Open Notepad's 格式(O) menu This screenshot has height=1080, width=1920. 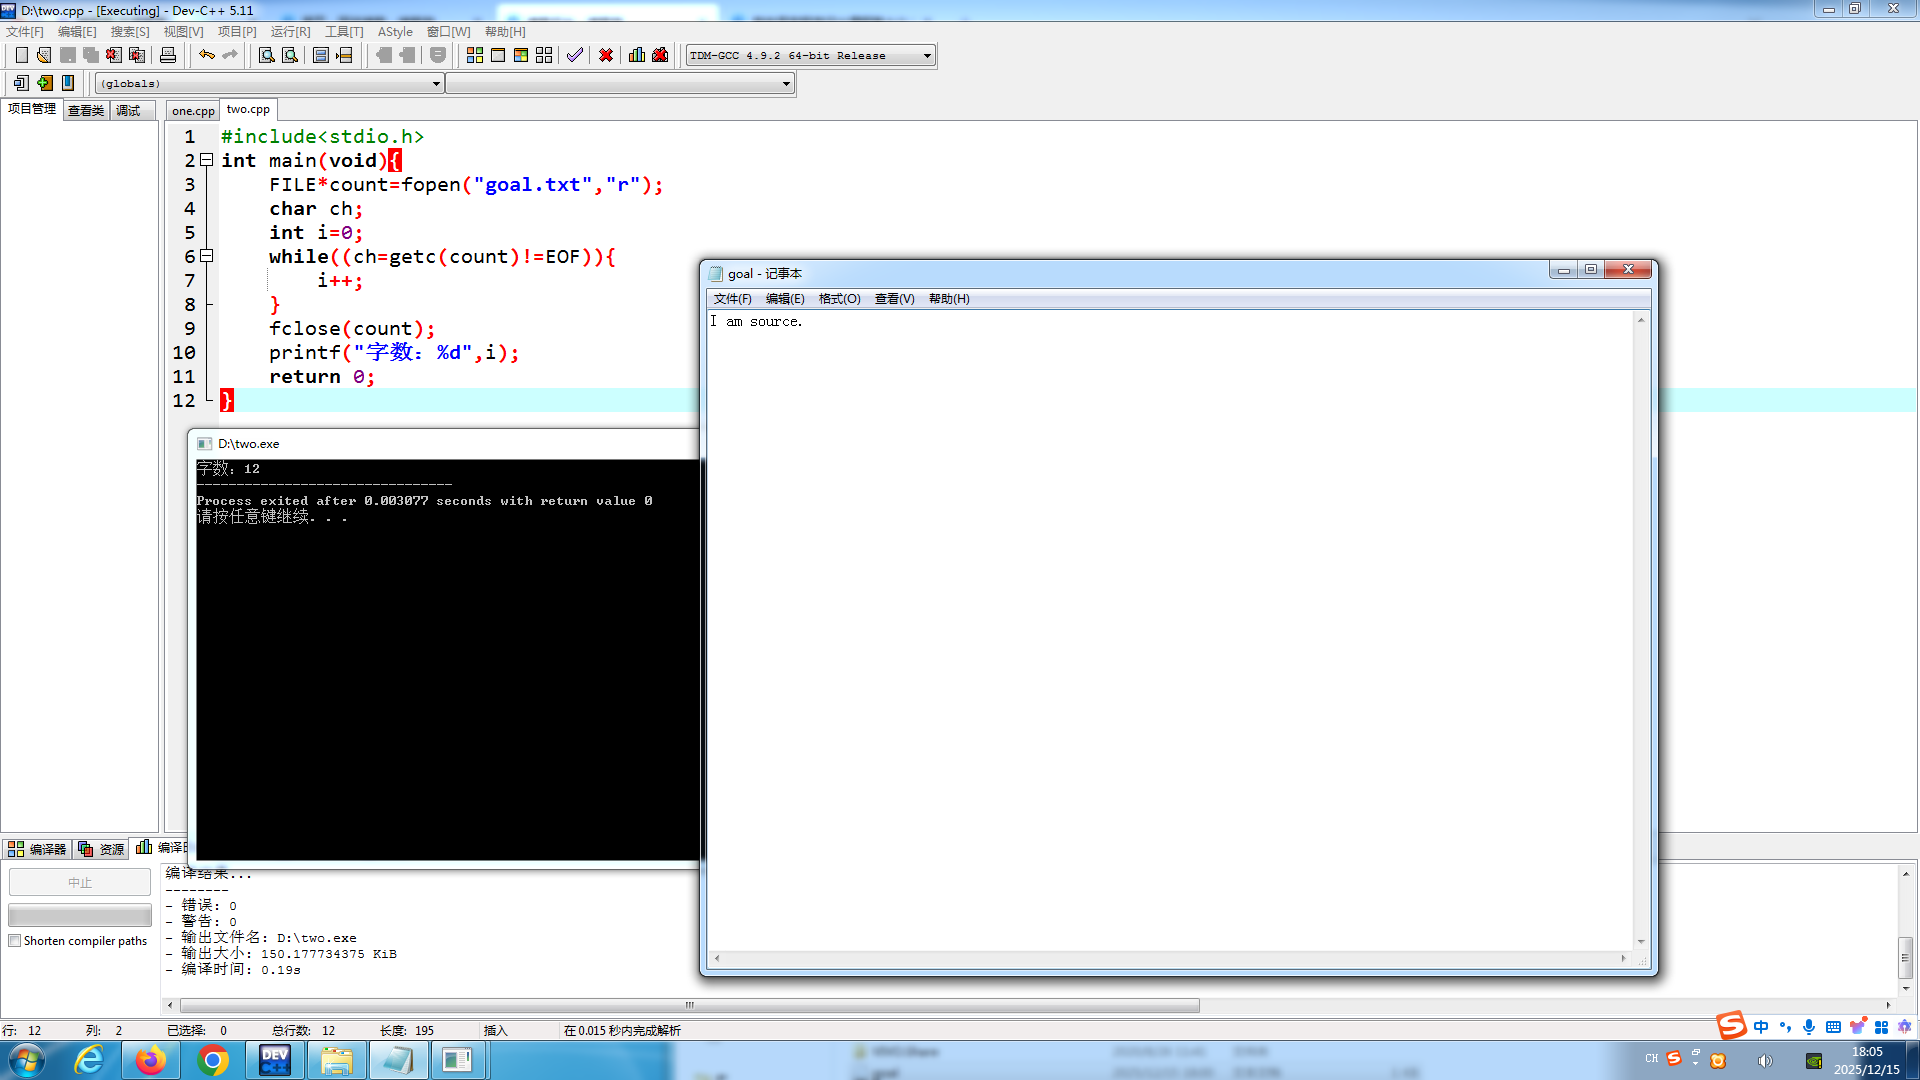839,299
